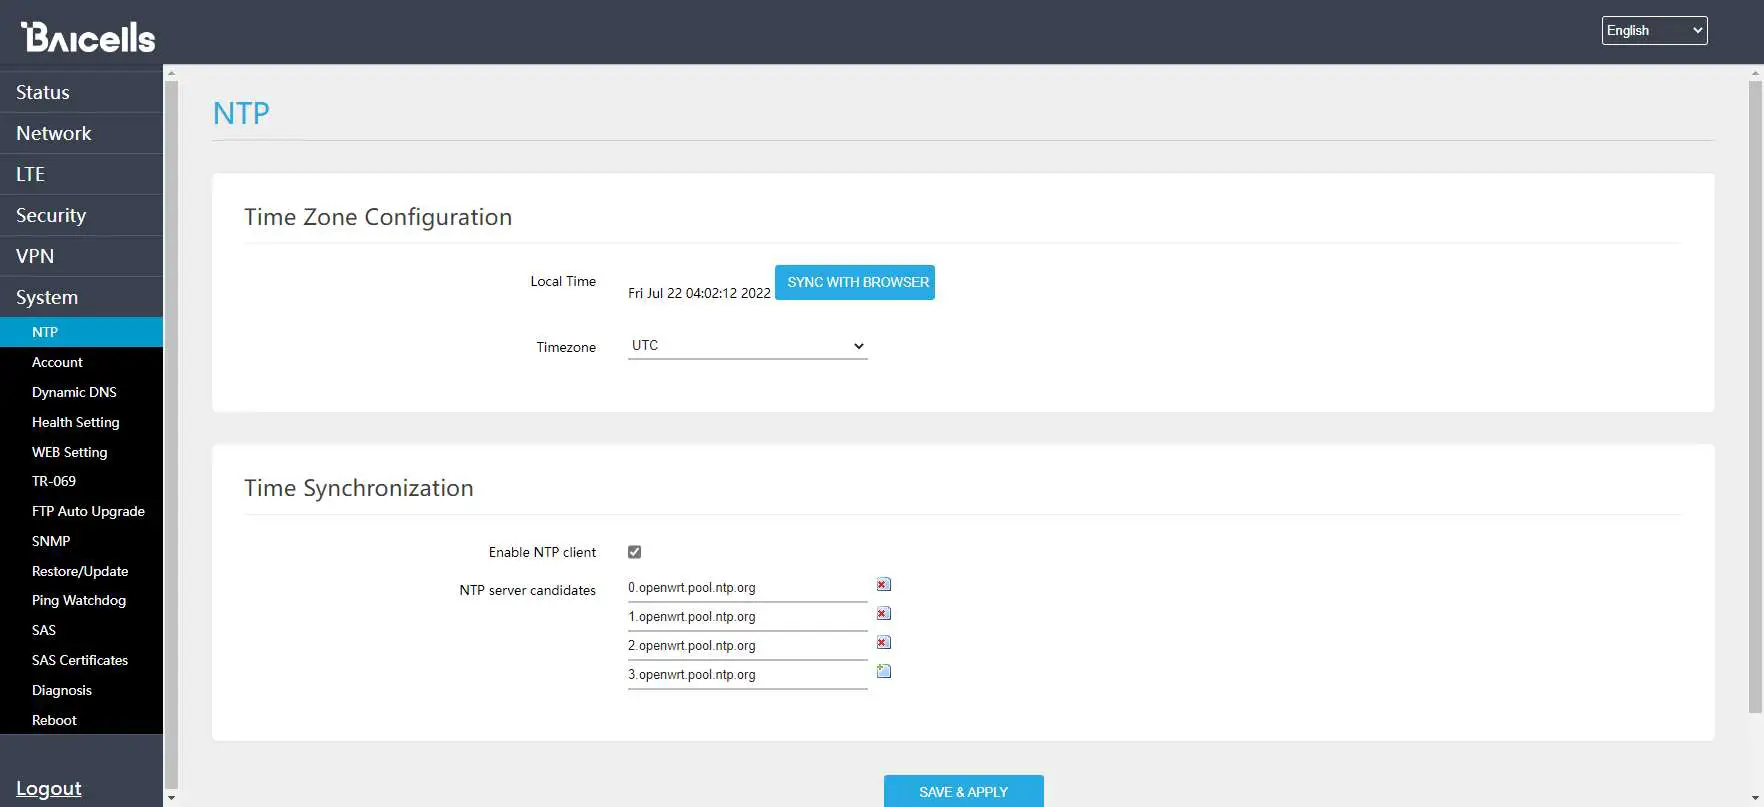This screenshot has width=1764, height=807.
Task: Edit the 3.openwrt.pool.ntp.org server field
Action: click(747, 675)
